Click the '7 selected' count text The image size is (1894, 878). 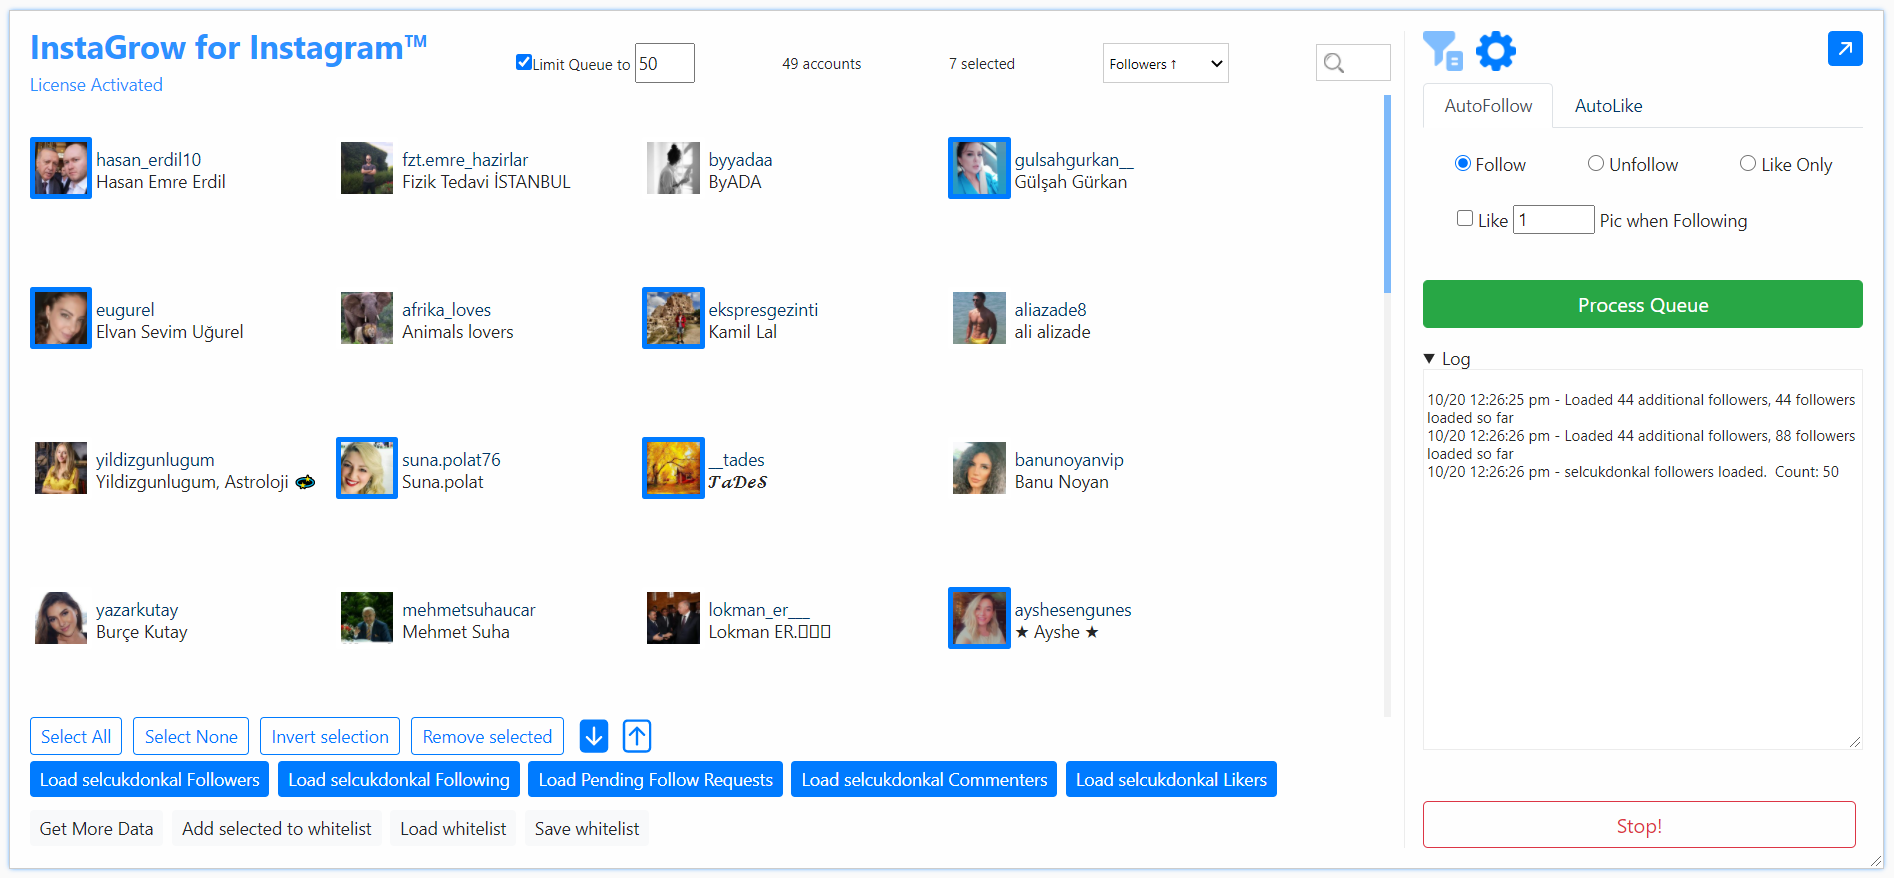click(982, 64)
